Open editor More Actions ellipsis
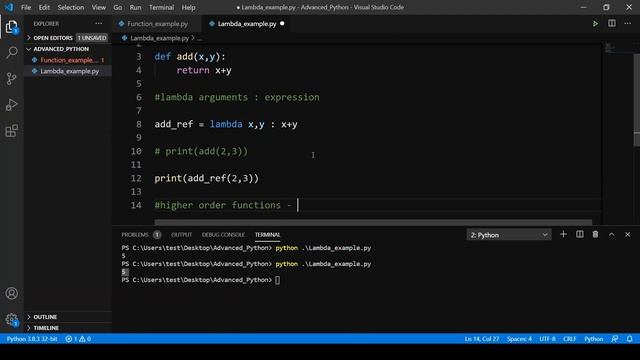Screen dimensions: 640x360 click(627, 24)
